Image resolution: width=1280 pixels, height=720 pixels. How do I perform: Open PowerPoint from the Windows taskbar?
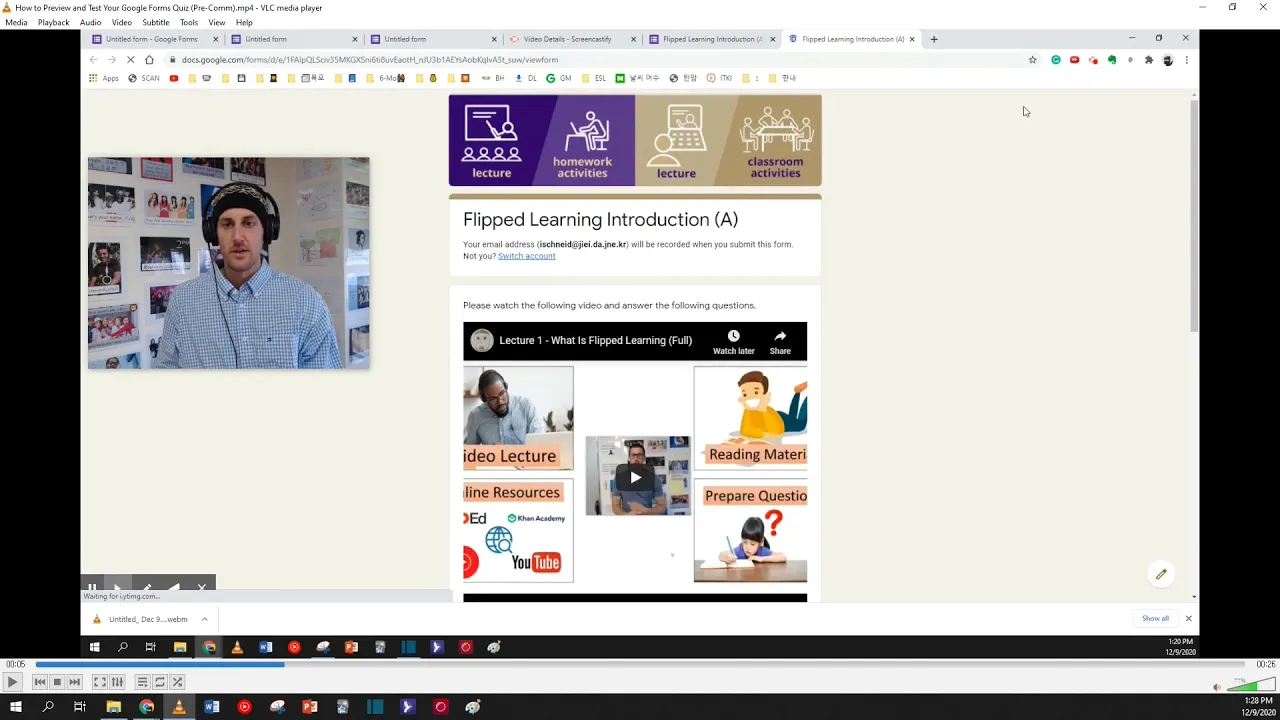[x=310, y=707]
